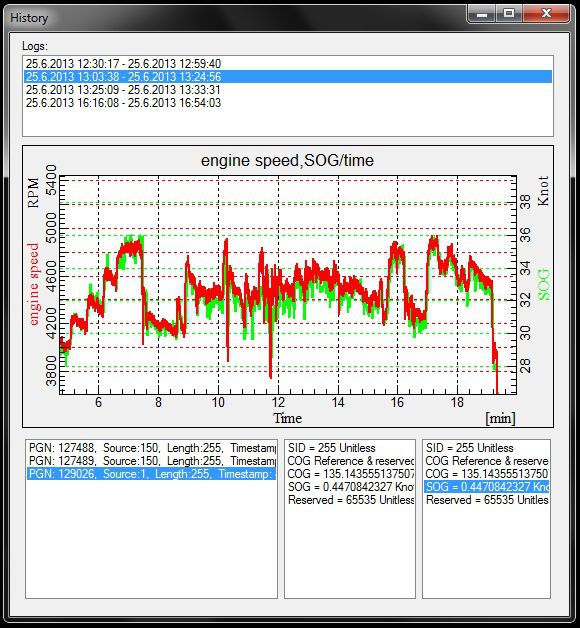
Task: Choose Reserved = 65535 in right list
Action: tap(486, 500)
